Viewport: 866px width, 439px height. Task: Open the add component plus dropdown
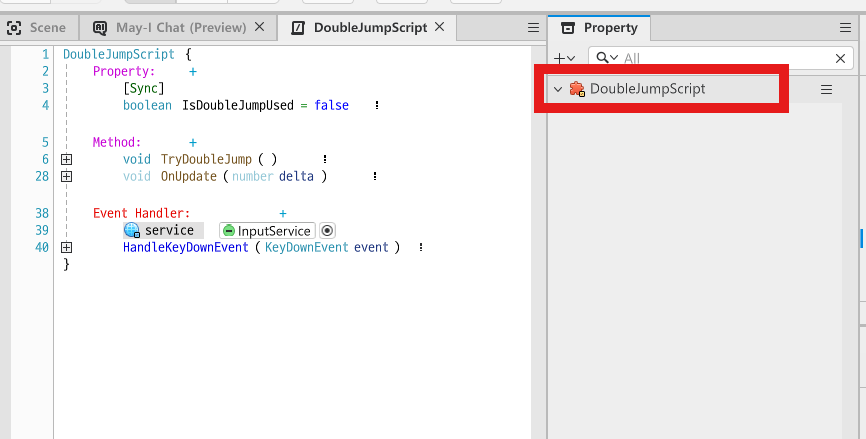click(564, 58)
